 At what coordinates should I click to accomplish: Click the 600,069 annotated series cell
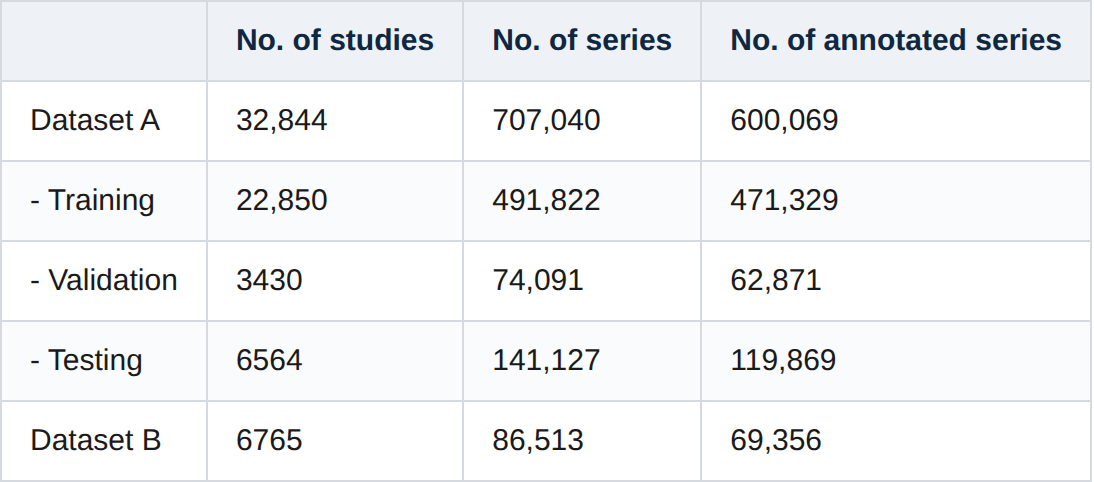784,121
